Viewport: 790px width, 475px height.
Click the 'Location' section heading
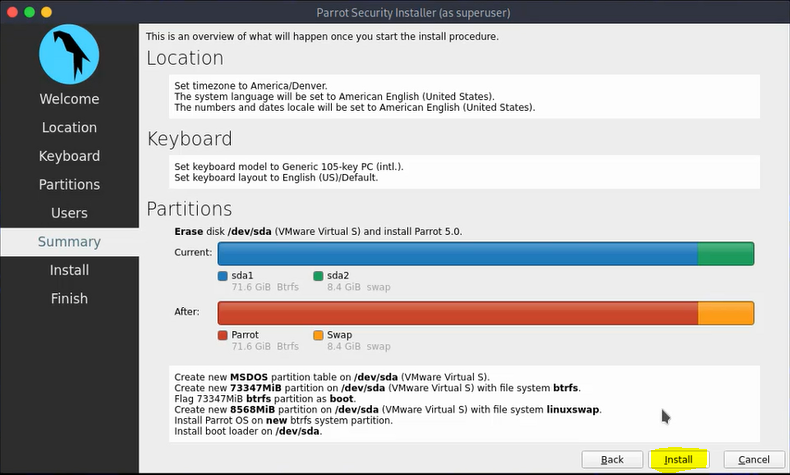(x=185, y=58)
